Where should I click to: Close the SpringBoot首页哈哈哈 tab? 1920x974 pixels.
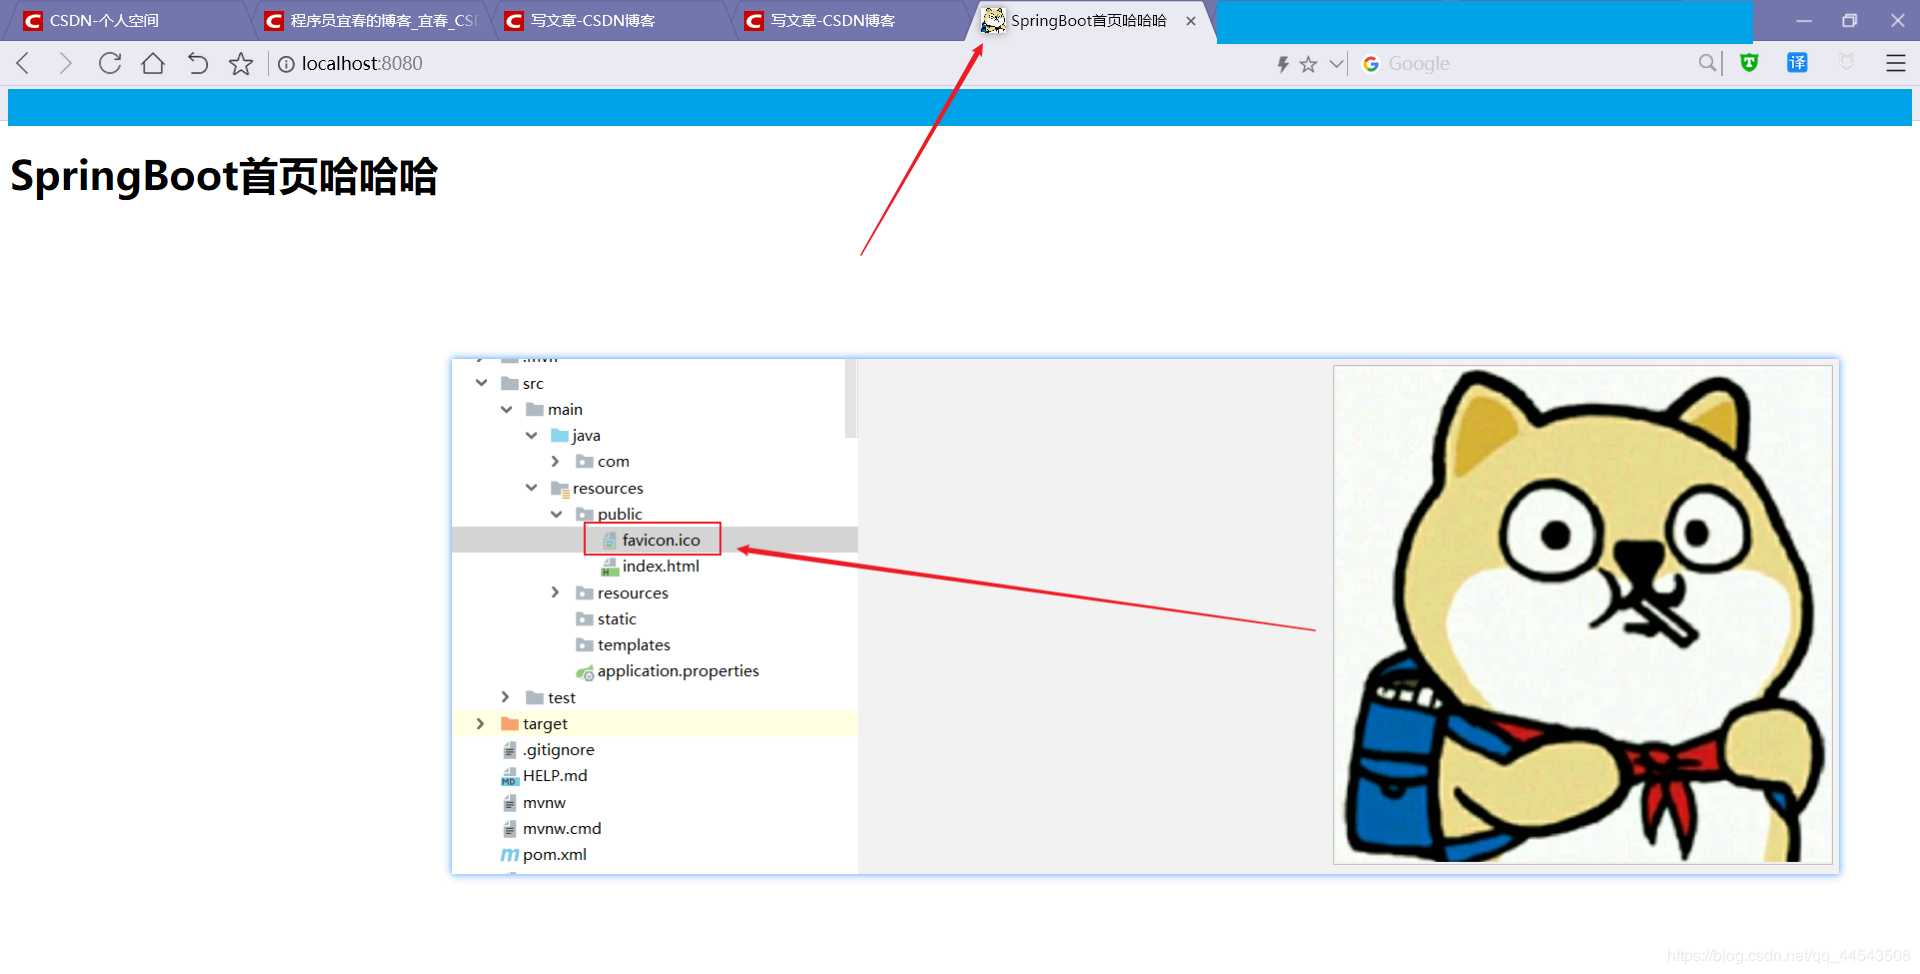(x=1191, y=21)
